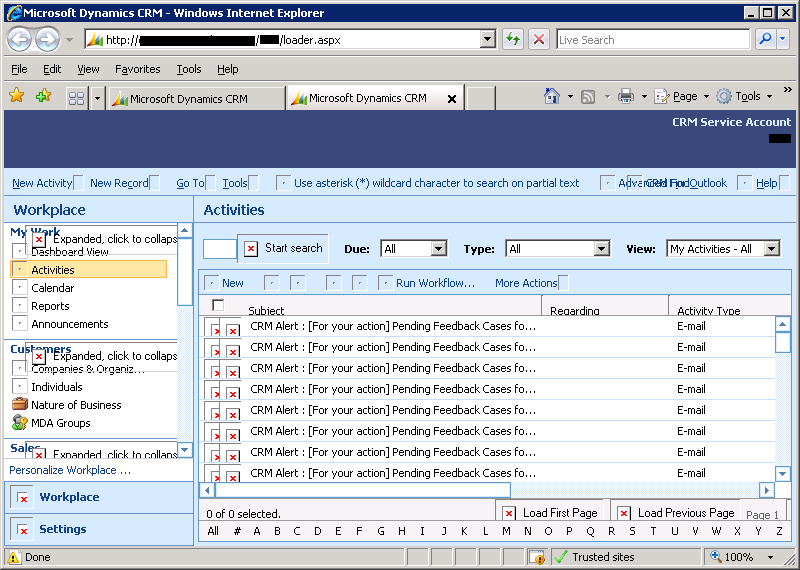Click the quick find search input box
This screenshot has width=800, height=570.
tap(219, 249)
